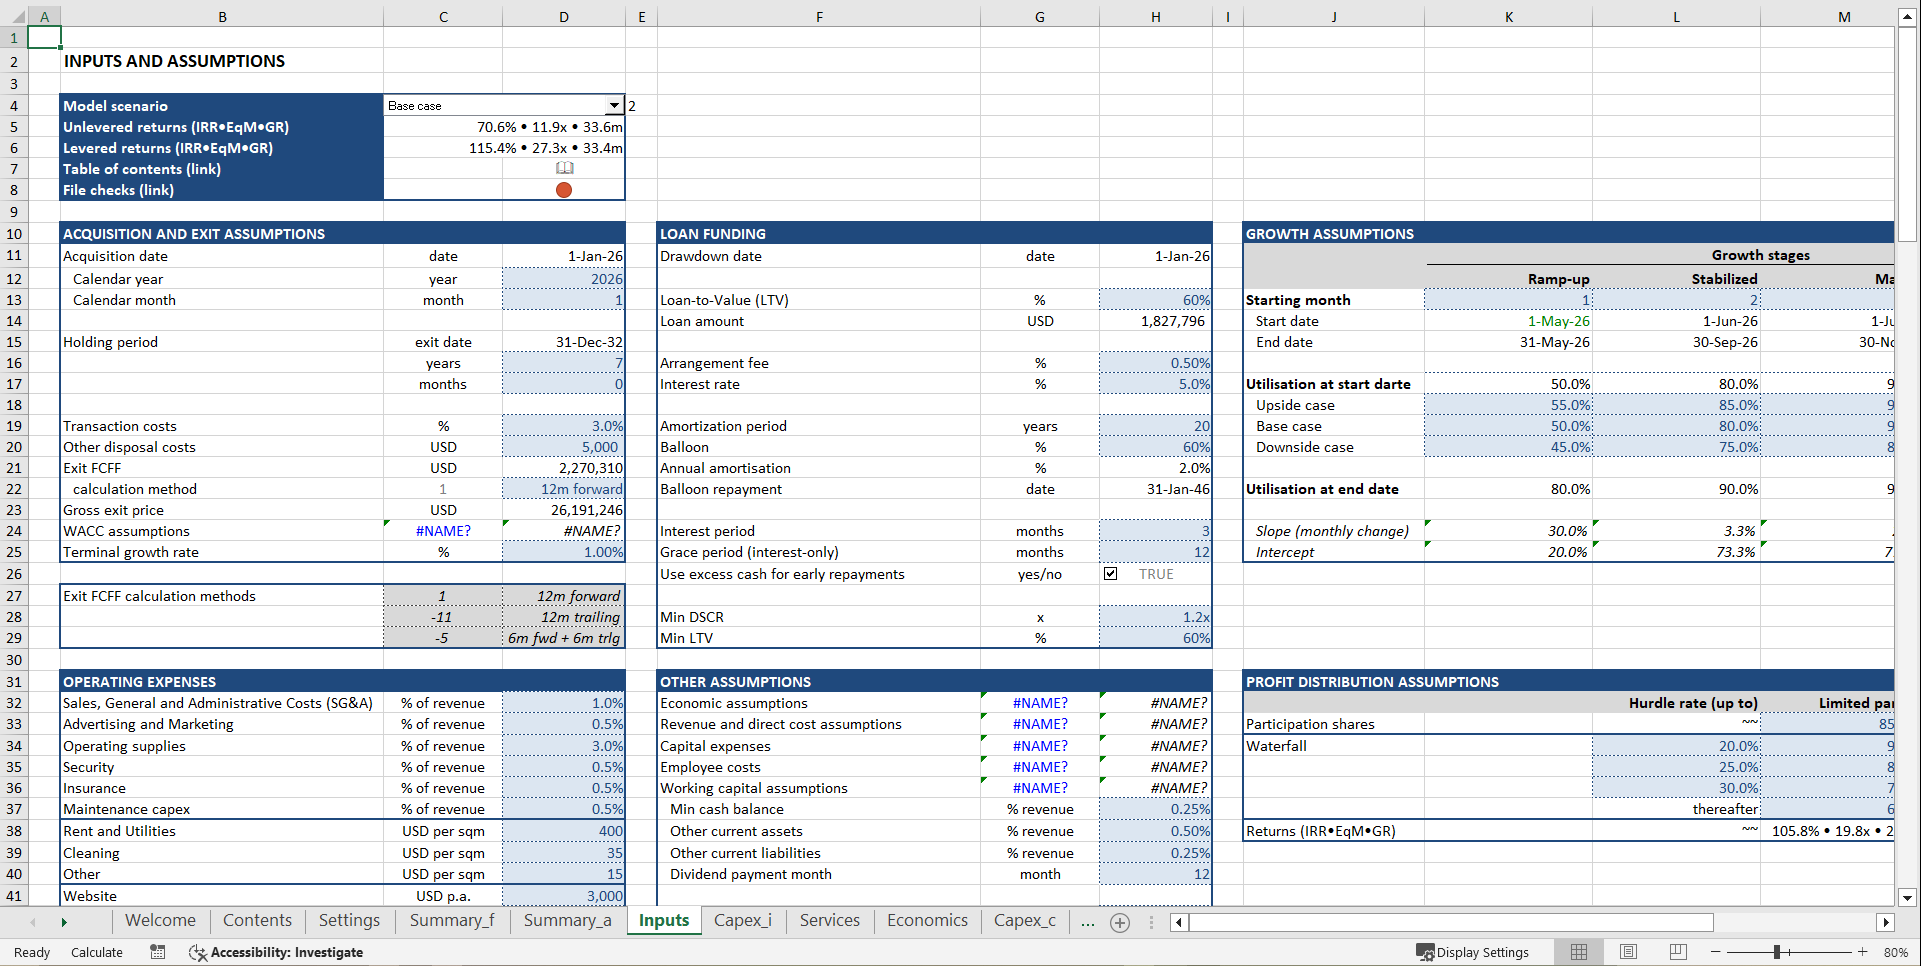Open the Economics sheet tab
This screenshot has width=1921, height=966.
pyautogui.click(x=926, y=920)
